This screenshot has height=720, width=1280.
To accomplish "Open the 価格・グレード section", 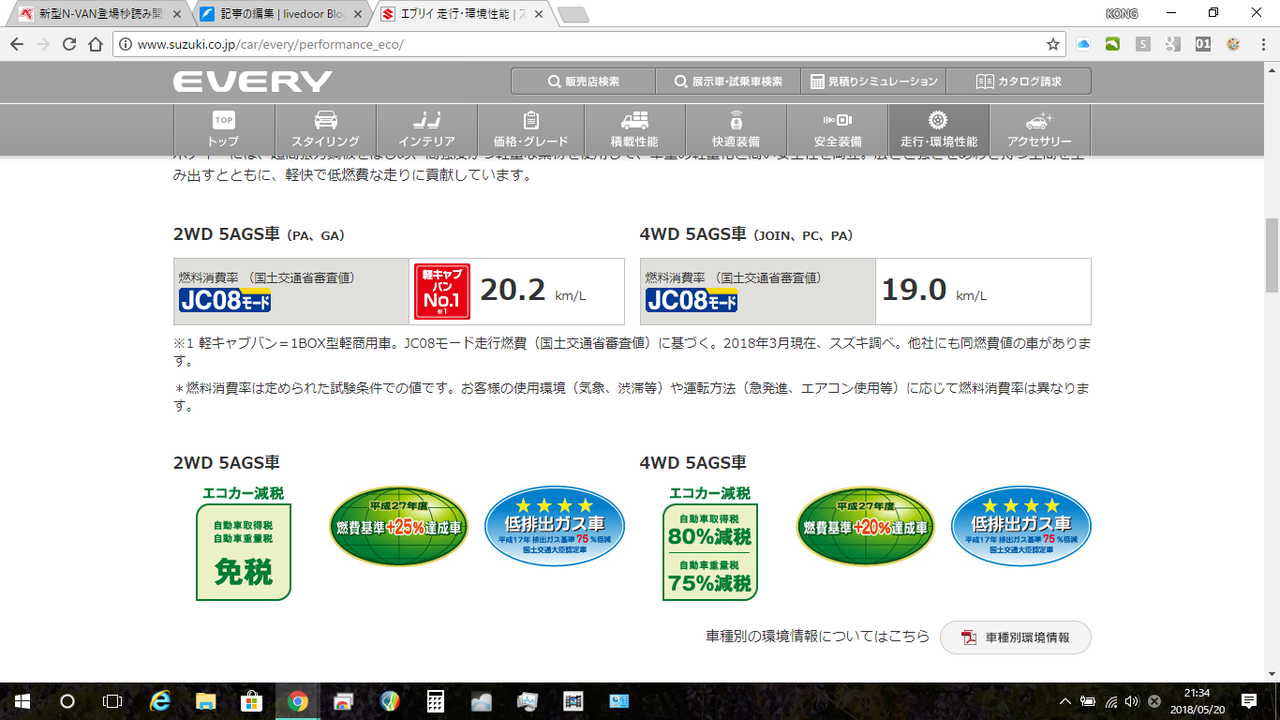I will coord(531,130).
